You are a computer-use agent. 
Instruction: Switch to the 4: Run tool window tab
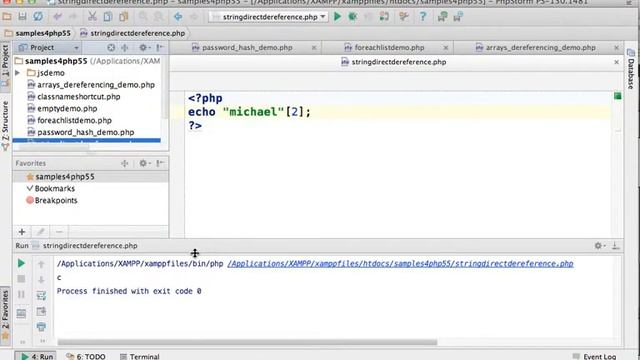[36, 356]
